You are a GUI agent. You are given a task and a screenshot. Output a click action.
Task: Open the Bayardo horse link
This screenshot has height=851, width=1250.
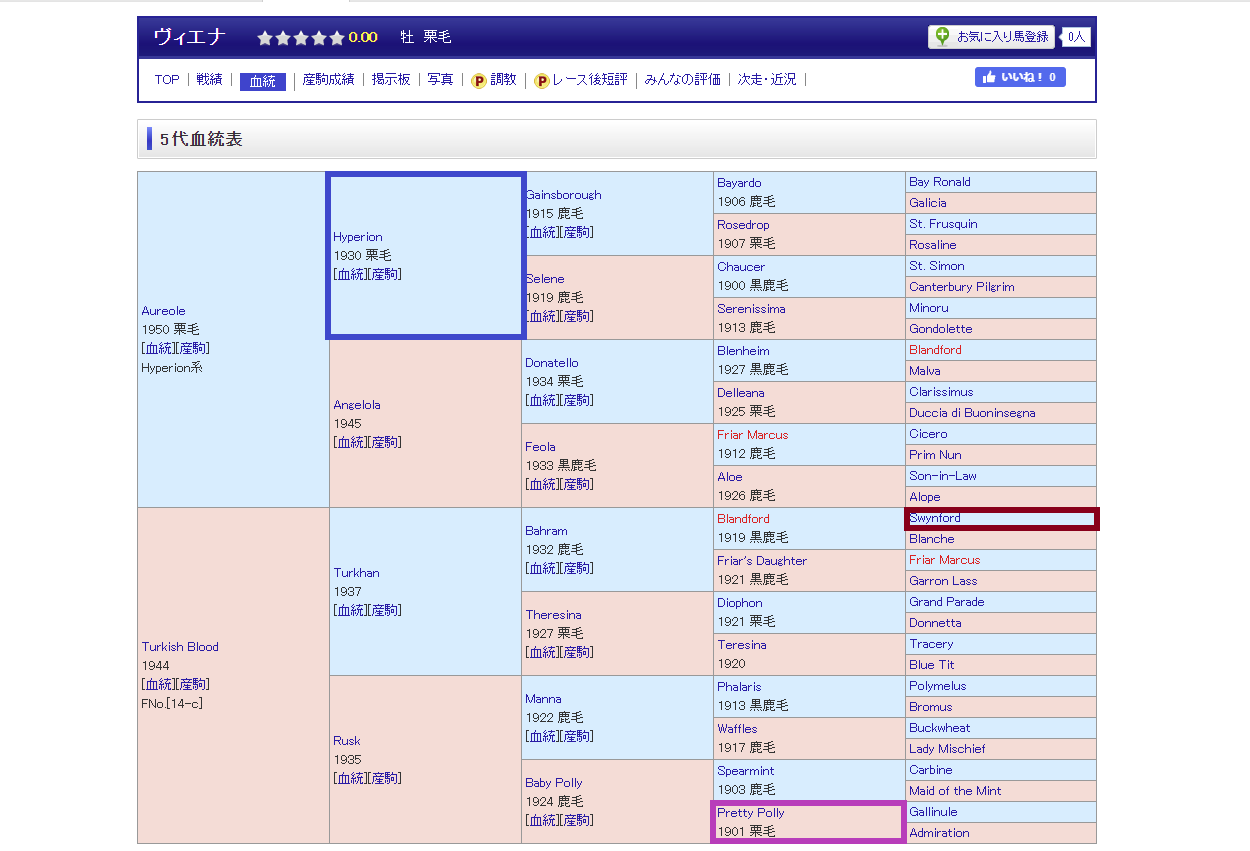(739, 183)
